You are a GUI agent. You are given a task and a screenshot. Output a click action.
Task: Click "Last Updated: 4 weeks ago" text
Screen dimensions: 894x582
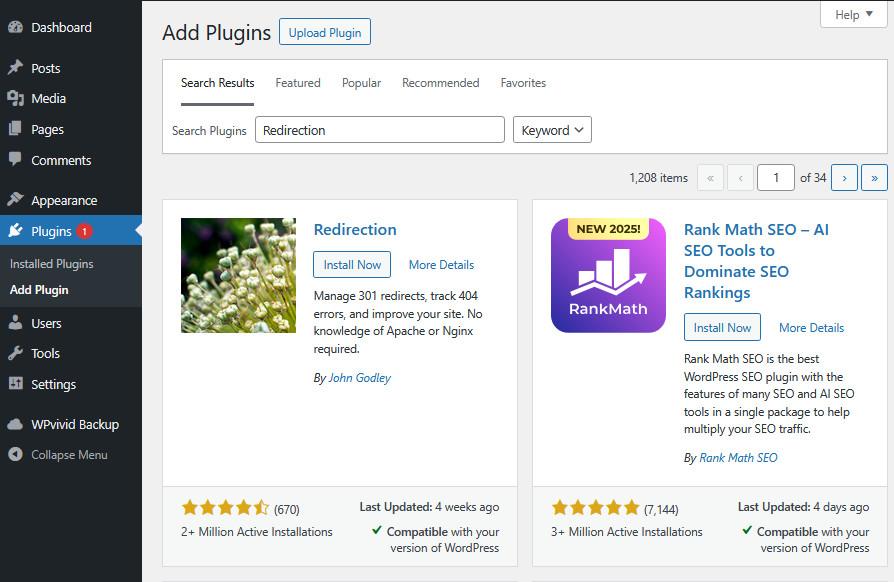click(x=429, y=507)
